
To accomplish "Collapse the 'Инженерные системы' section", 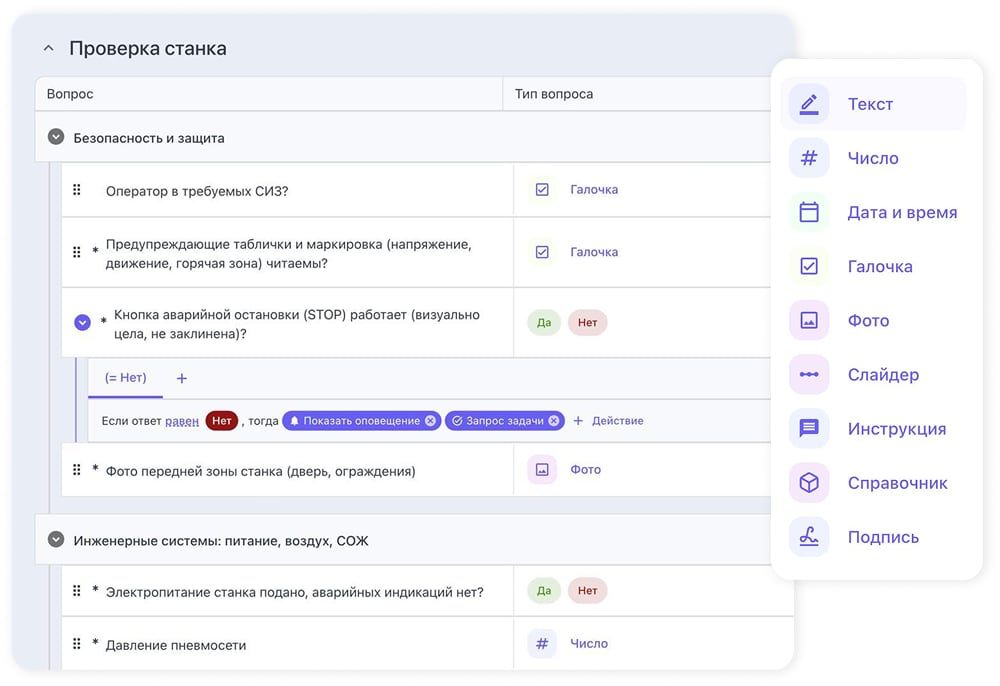I will 56,539.
